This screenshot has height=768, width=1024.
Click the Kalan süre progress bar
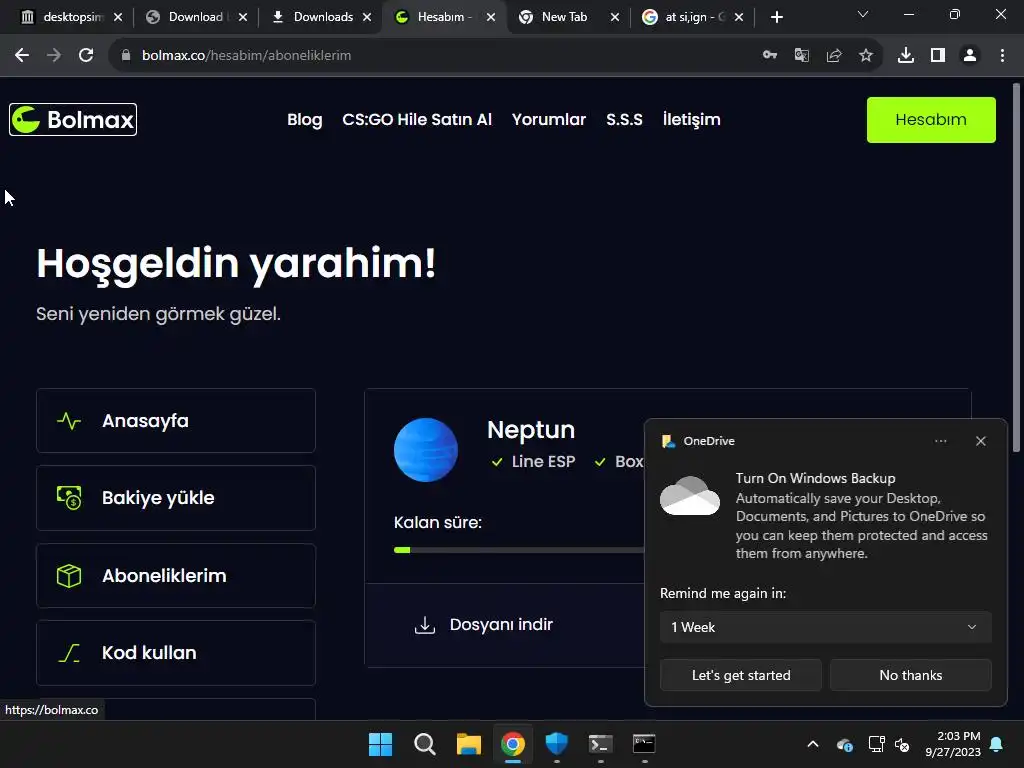[519, 550]
